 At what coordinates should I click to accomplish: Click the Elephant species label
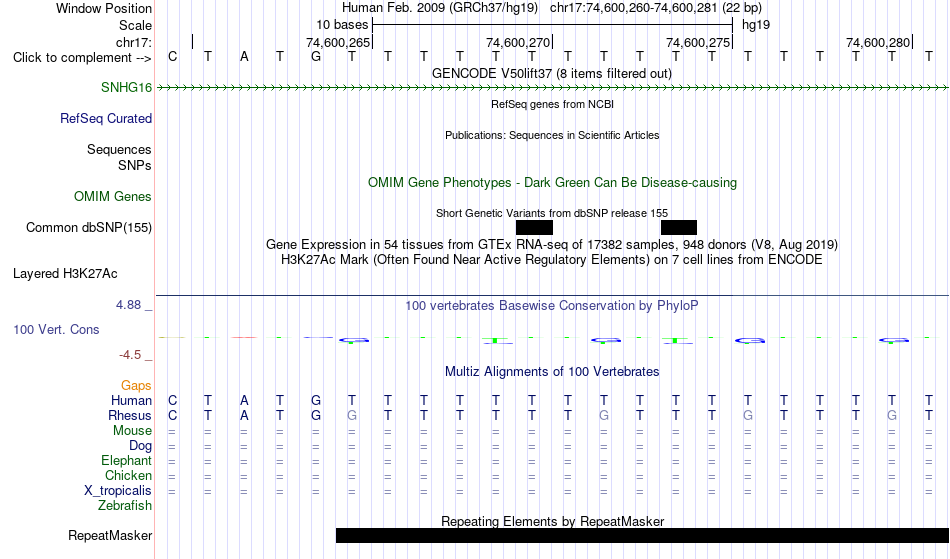pos(126,460)
